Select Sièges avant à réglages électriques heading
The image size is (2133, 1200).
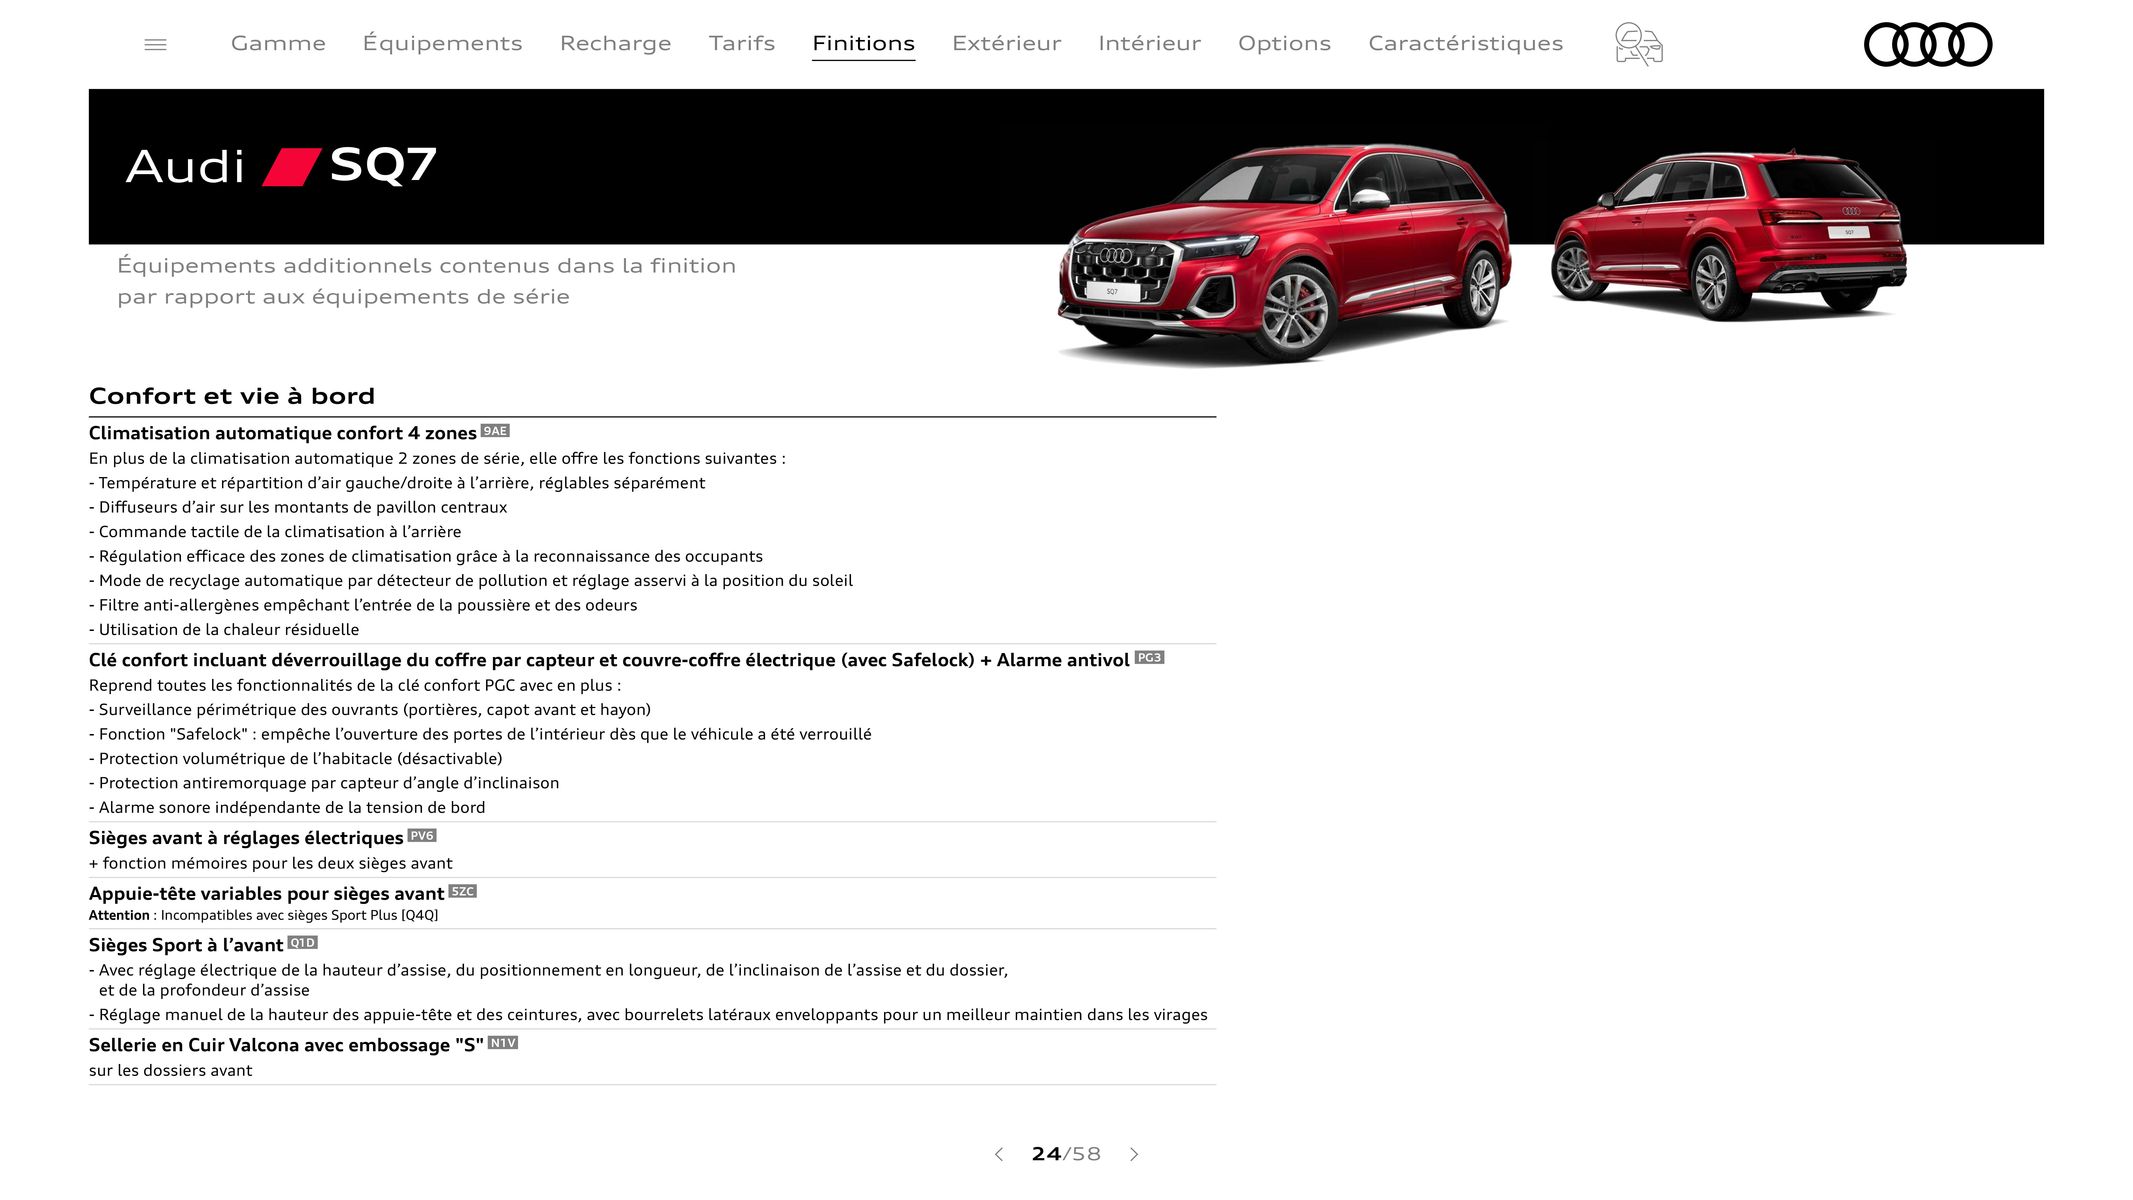(x=246, y=838)
